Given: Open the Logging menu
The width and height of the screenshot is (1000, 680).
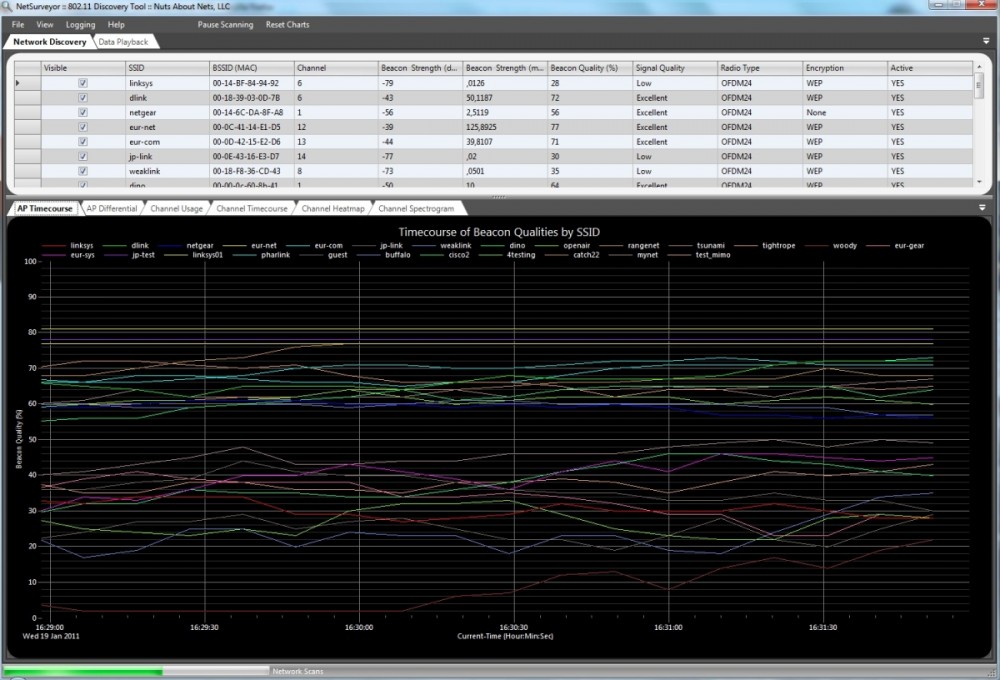Looking at the screenshot, I should tap(80, 24).
